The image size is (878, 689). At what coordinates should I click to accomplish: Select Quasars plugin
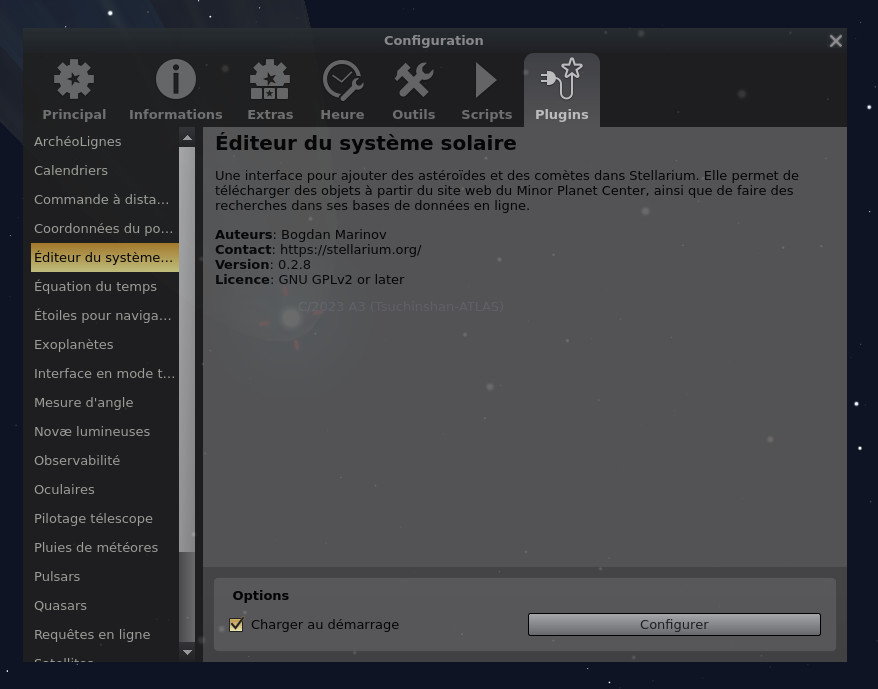coord(105,606)
